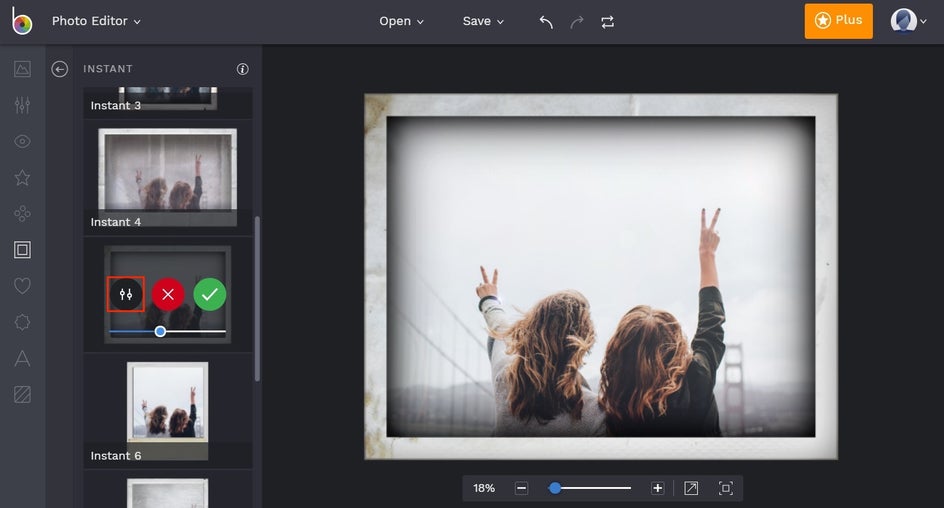Undo the last action
Viewport: 944px width, 508px height.
546,22
